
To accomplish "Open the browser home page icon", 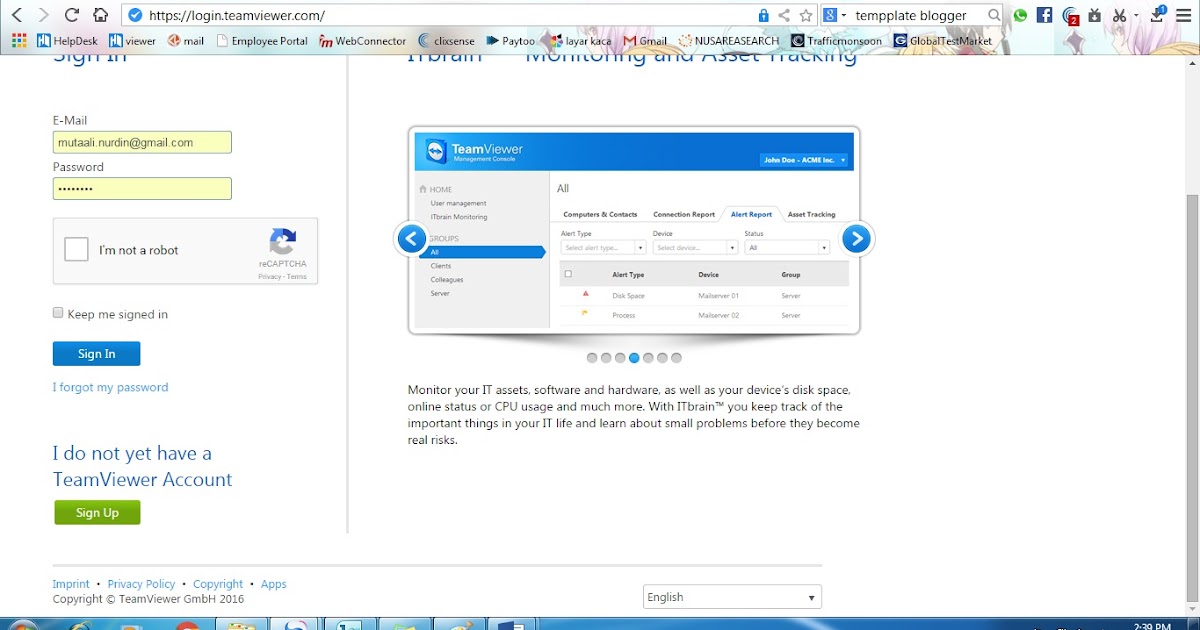I will pos(100,15).
